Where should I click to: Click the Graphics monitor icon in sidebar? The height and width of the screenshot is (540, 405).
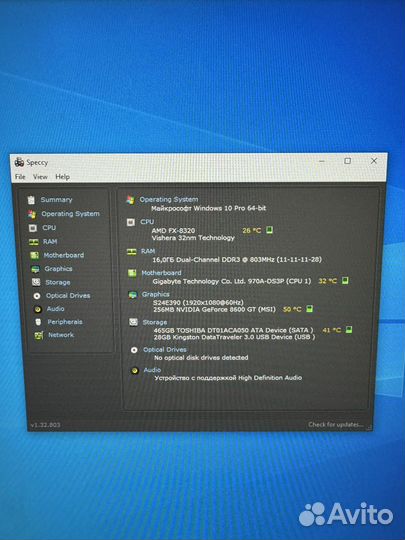[x=35, y=269]
